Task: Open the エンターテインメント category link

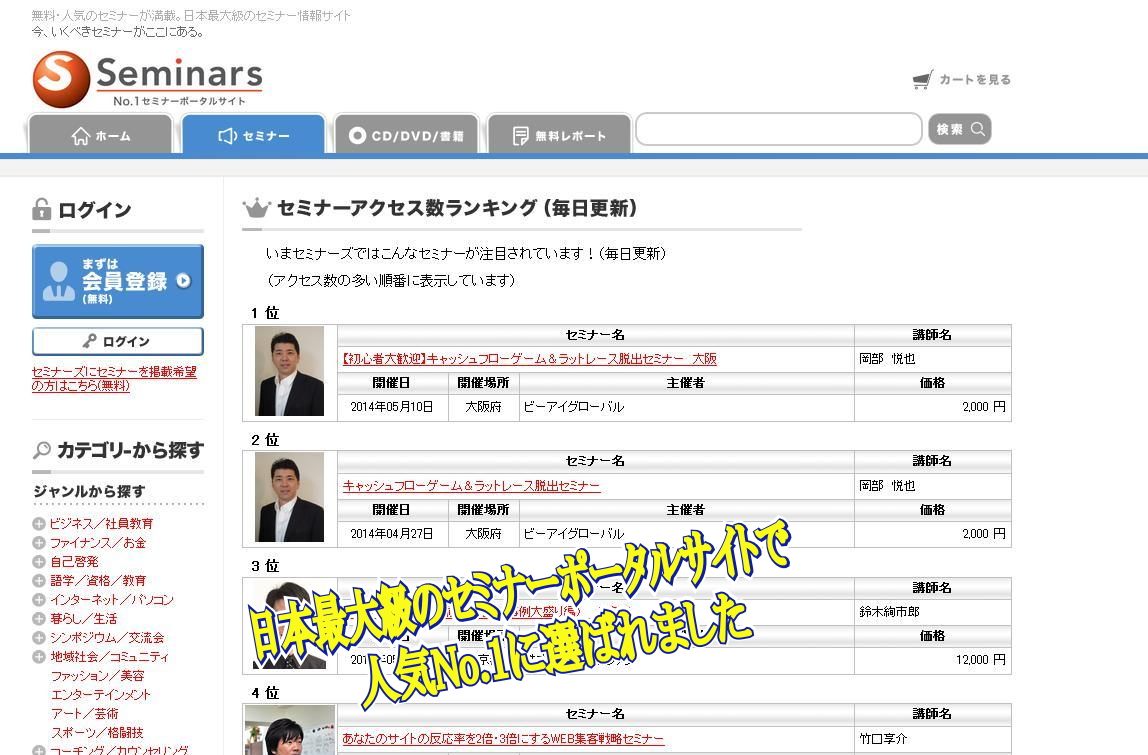Action: [x=100, y=695]
